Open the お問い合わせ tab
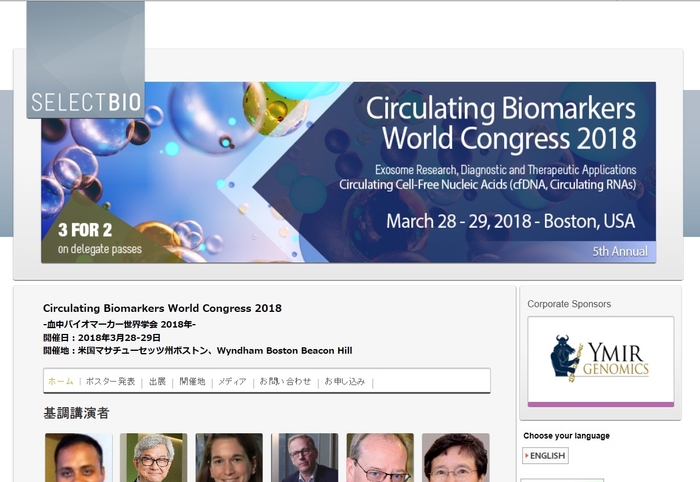700x482 pixels. click(x=285, y=381)
